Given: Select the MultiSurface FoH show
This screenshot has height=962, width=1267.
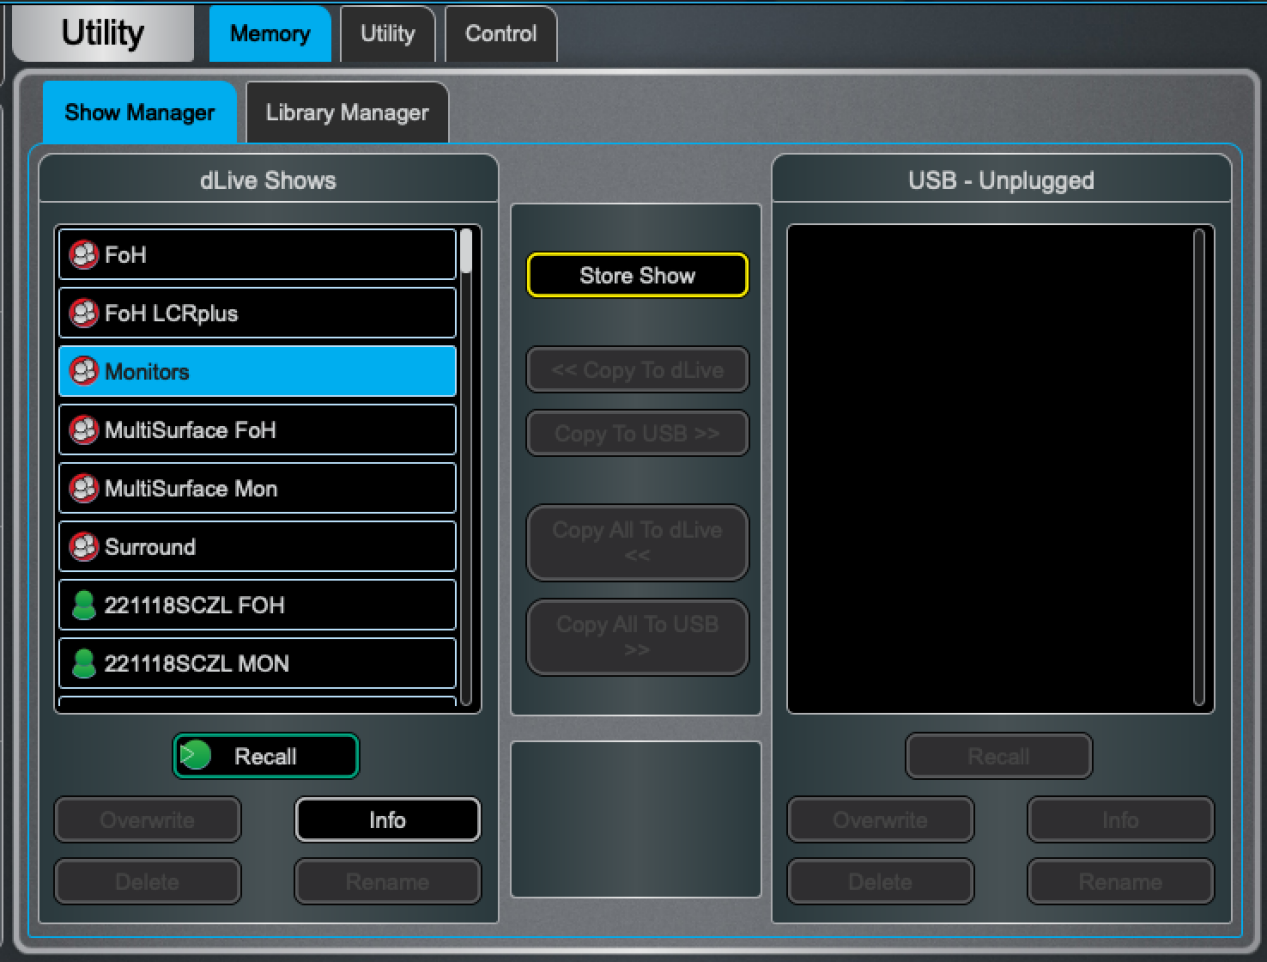Looking at the screenshot, I should [x=258, y=430].
